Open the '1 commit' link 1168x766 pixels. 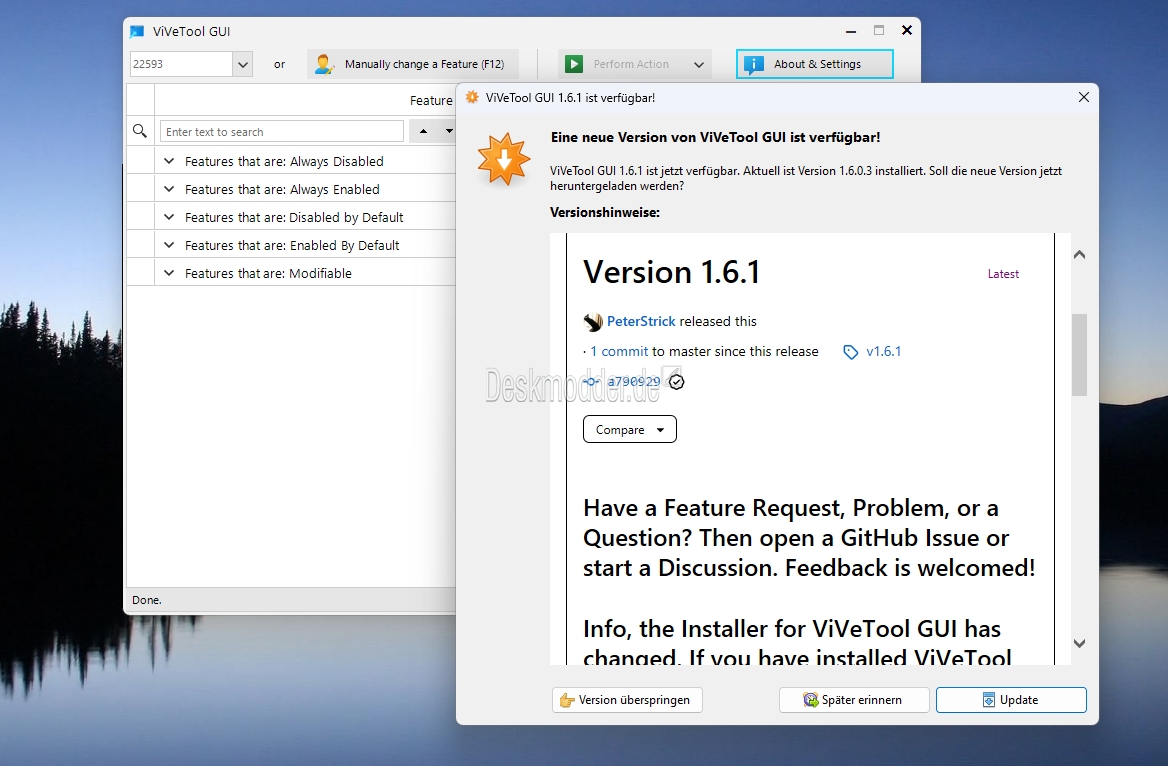pyautogui.click(x=619, y=352)
